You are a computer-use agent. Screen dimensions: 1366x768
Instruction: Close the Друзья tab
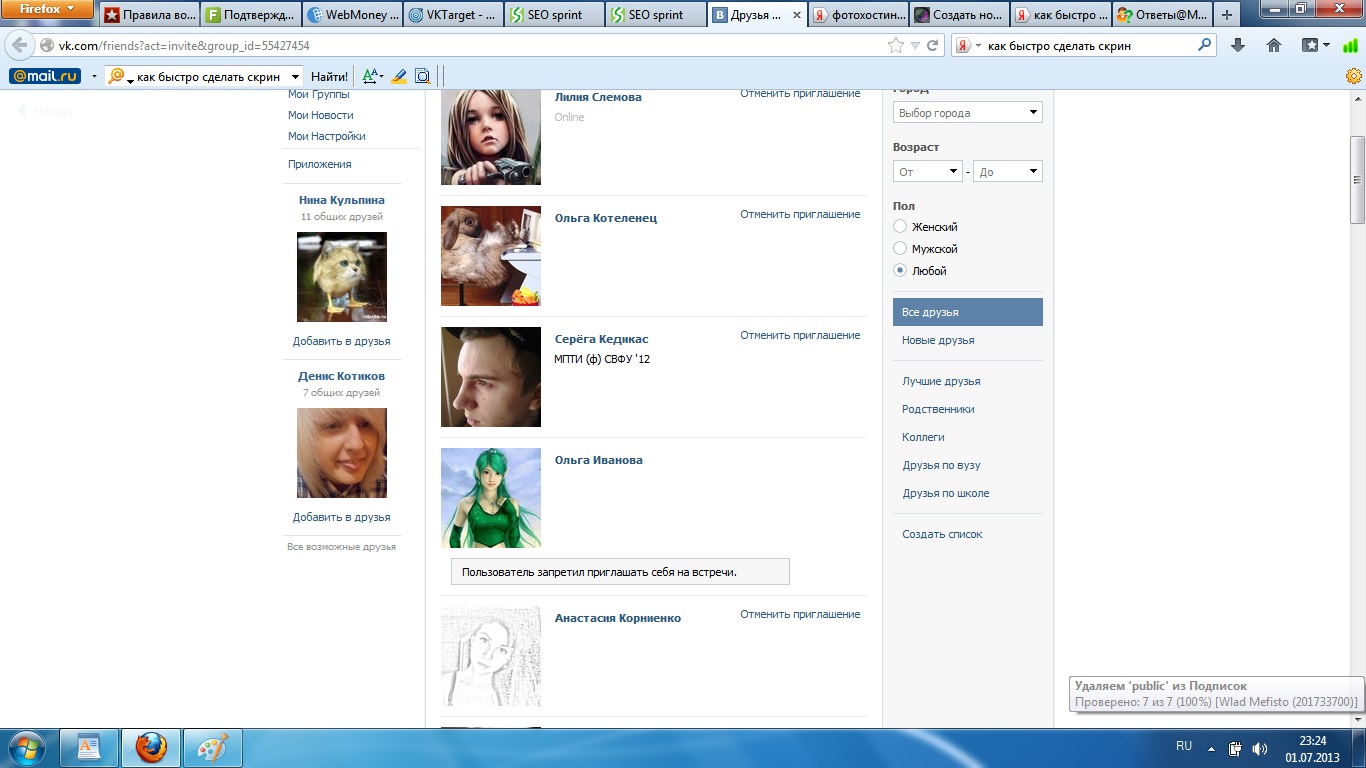pos(796,15)
